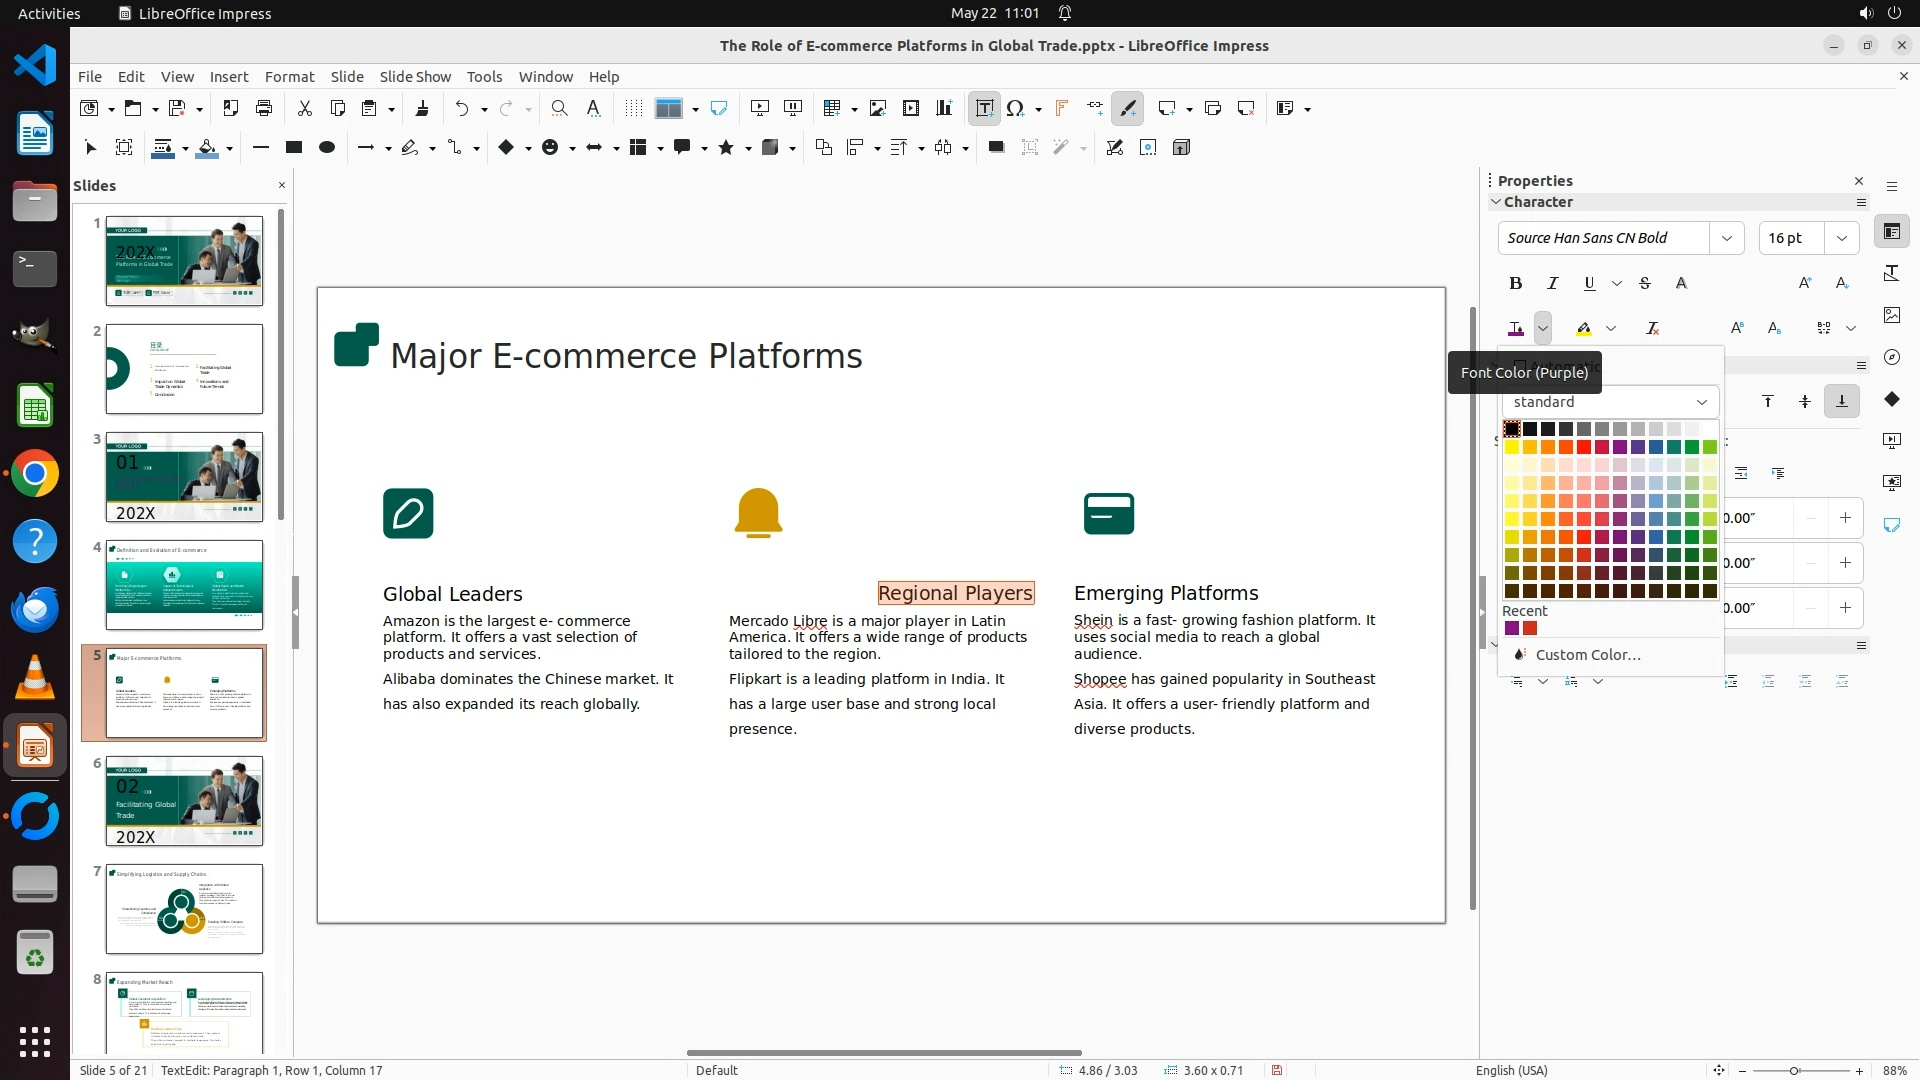
Task: Open the Format menu
Action: pos(289,76)
